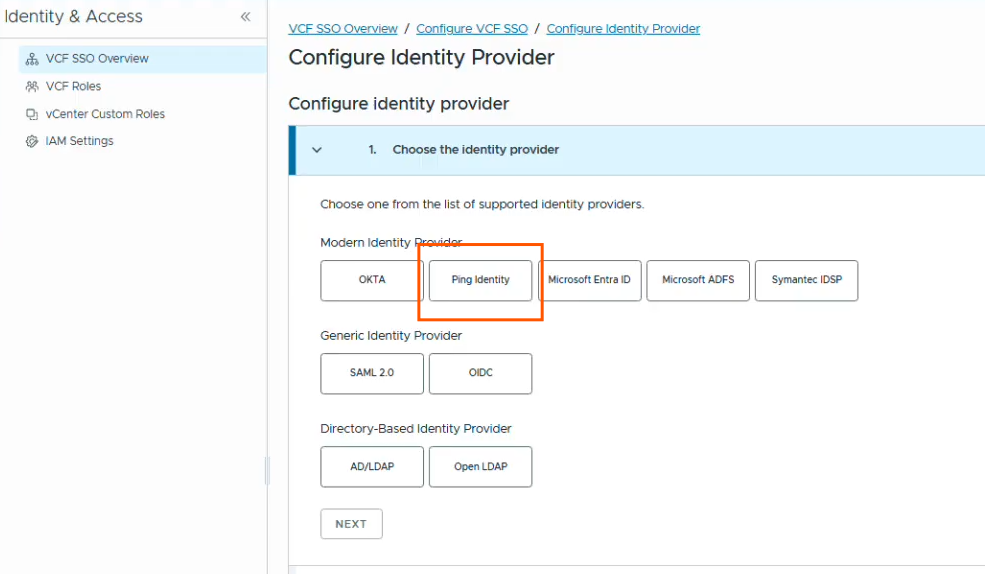Choose the SAML 2.0 generic provider

coord(372,374)
